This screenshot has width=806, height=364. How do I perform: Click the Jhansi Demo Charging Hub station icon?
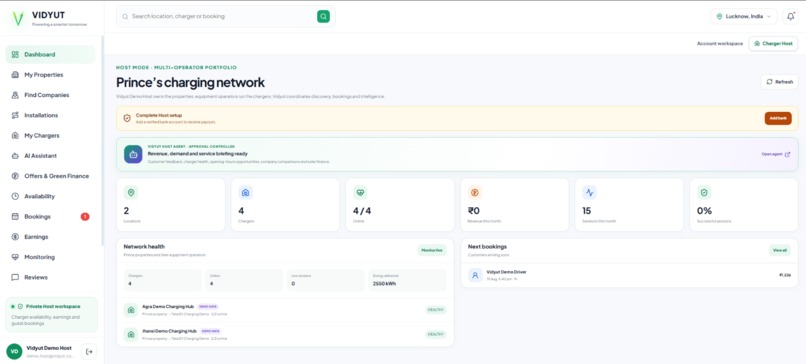[x=131, y=334]
